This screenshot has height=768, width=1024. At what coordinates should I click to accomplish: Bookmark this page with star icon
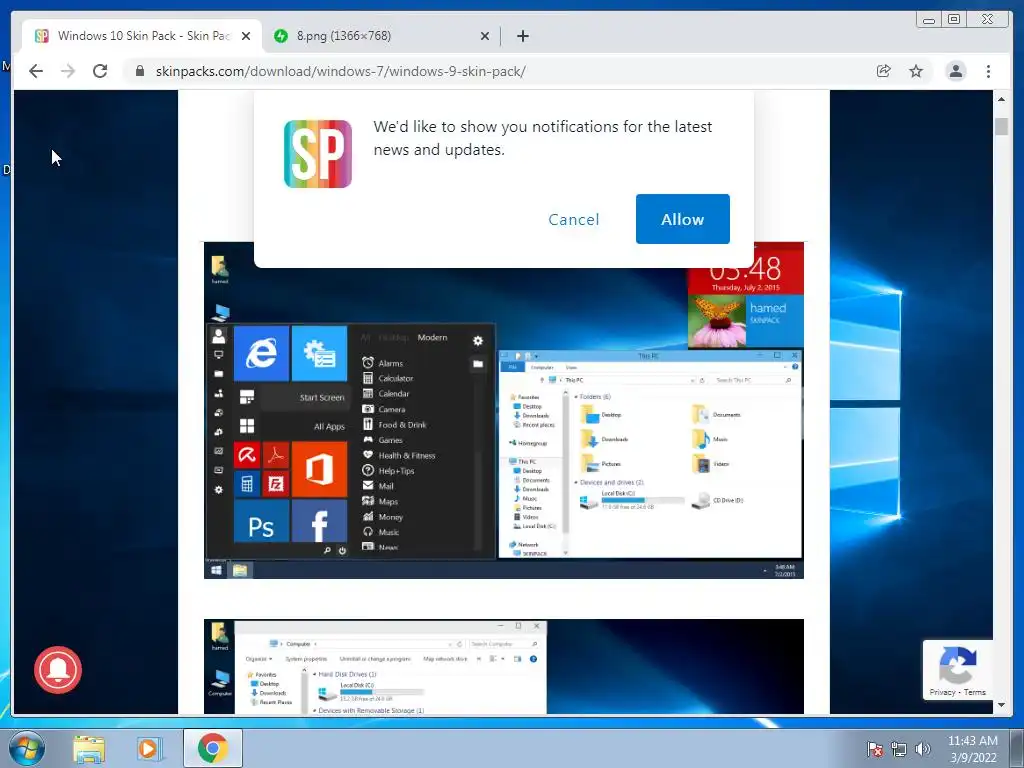(916, 71)
